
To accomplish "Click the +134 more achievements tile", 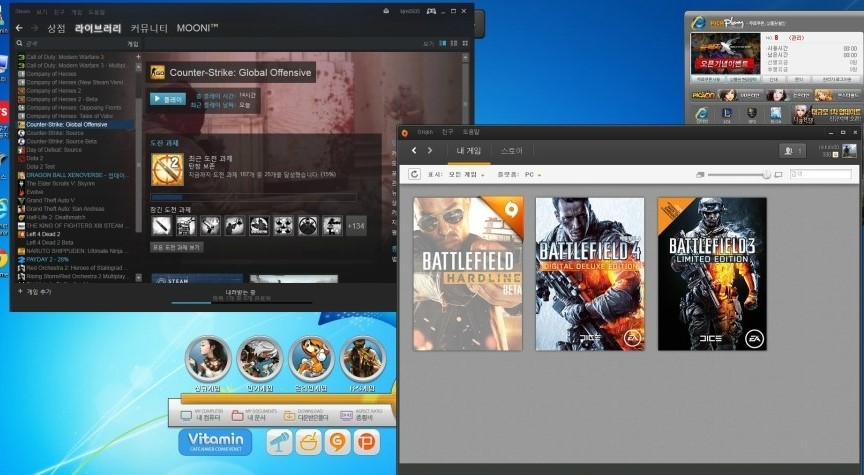I will [x=356, y=225].
